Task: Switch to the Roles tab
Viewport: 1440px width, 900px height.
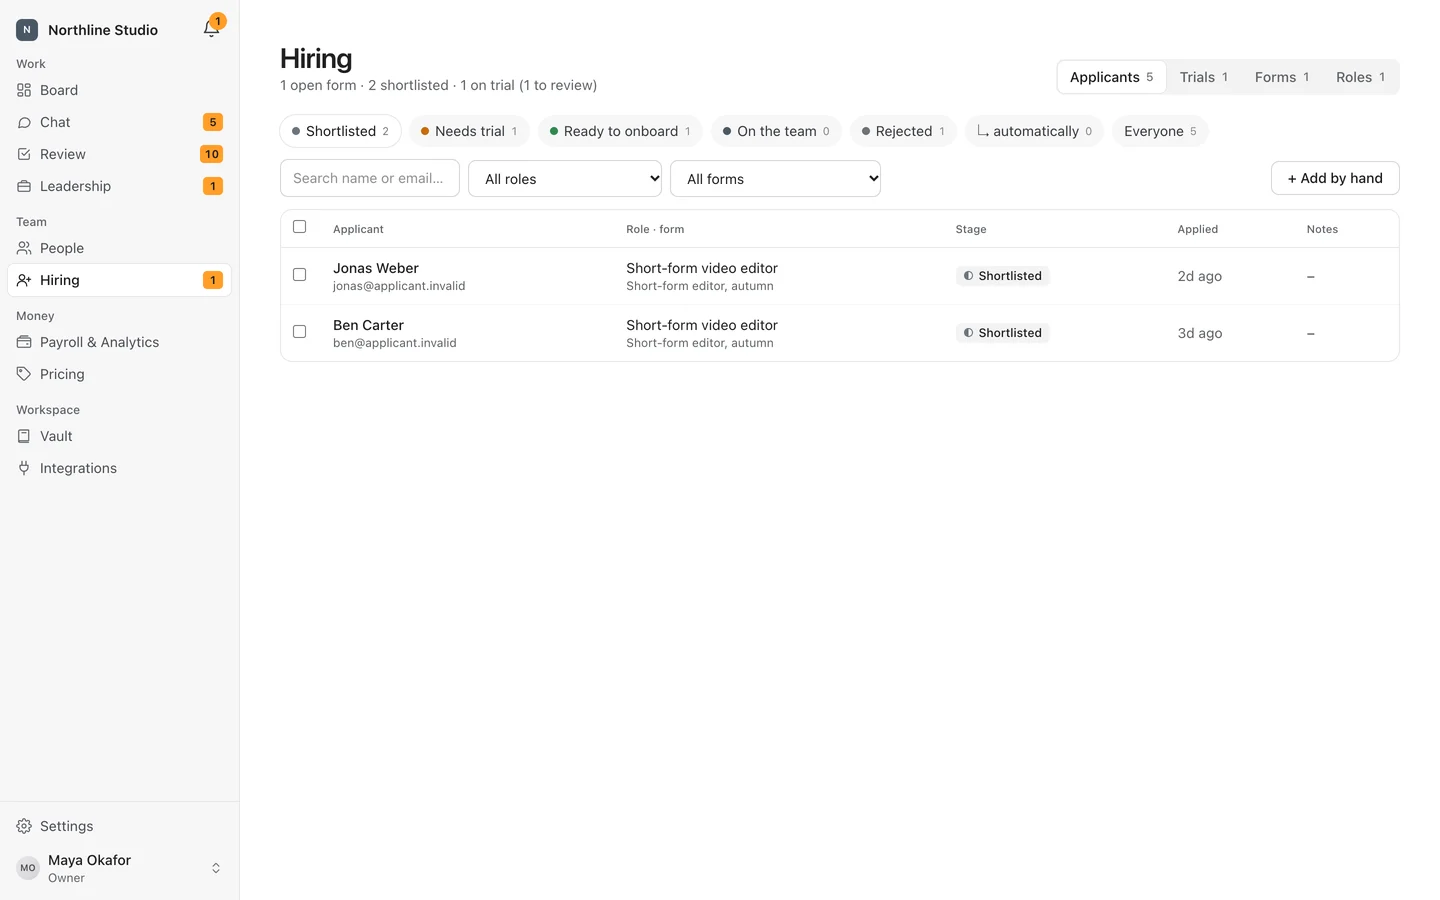Action: (1360, 77)
